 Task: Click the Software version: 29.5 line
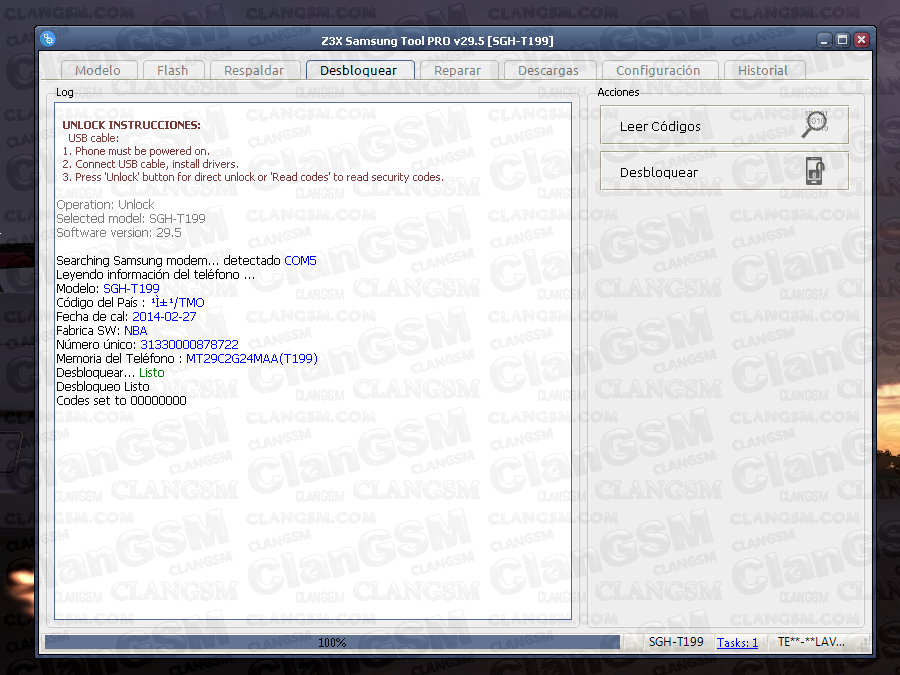point(119,232)
